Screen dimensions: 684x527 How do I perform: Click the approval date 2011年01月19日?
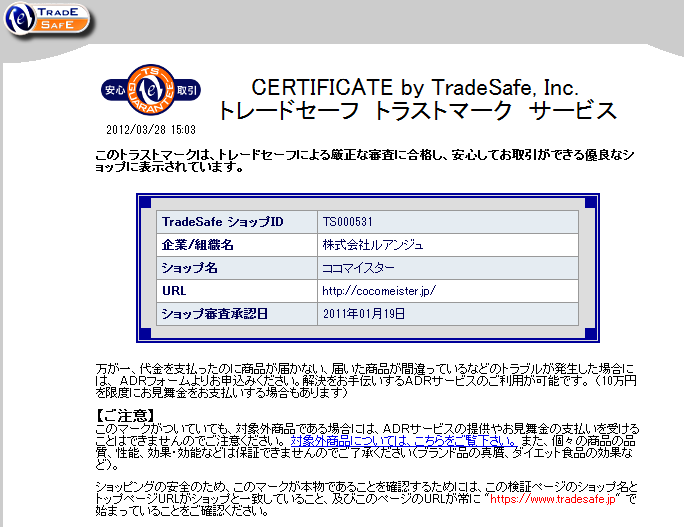pos(364,314)
